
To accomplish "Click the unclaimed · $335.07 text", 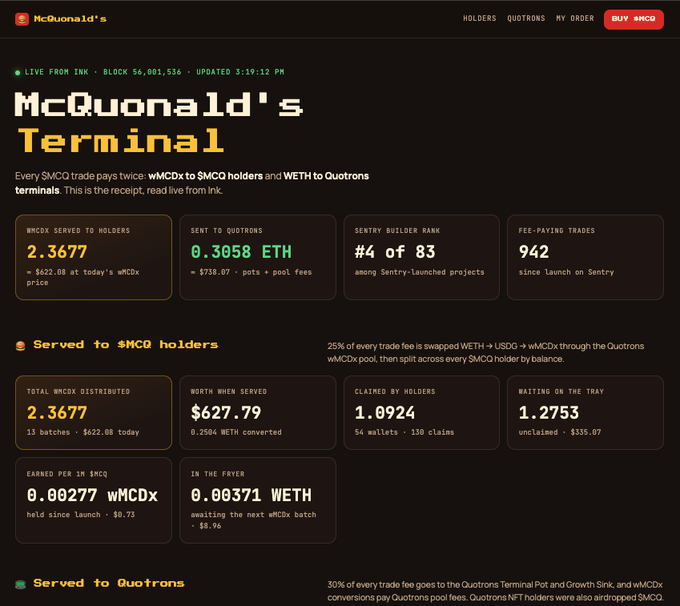I will (560, 432).
